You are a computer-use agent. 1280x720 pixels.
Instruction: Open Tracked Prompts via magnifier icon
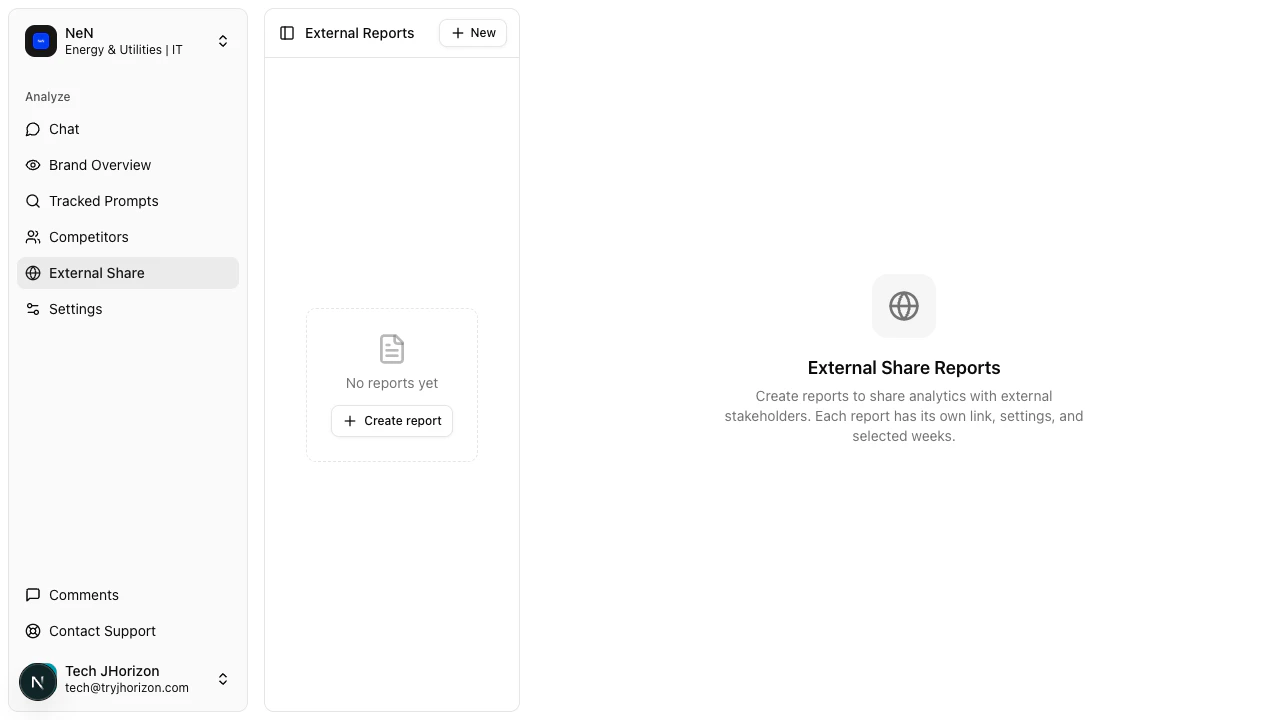click(x=33, y=201)
